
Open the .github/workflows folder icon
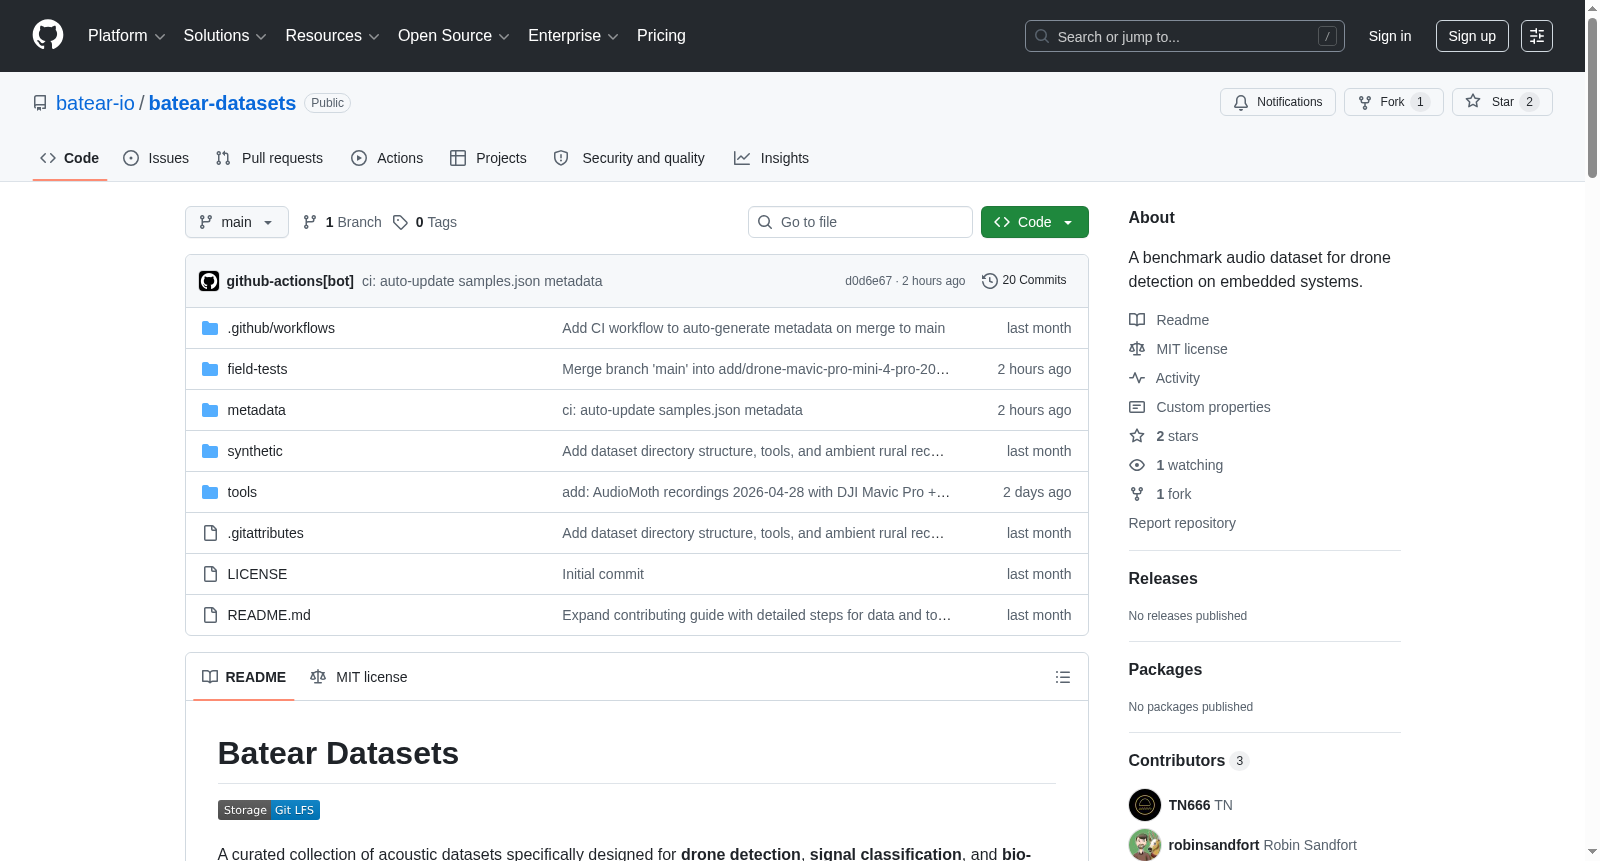point(210,328)
